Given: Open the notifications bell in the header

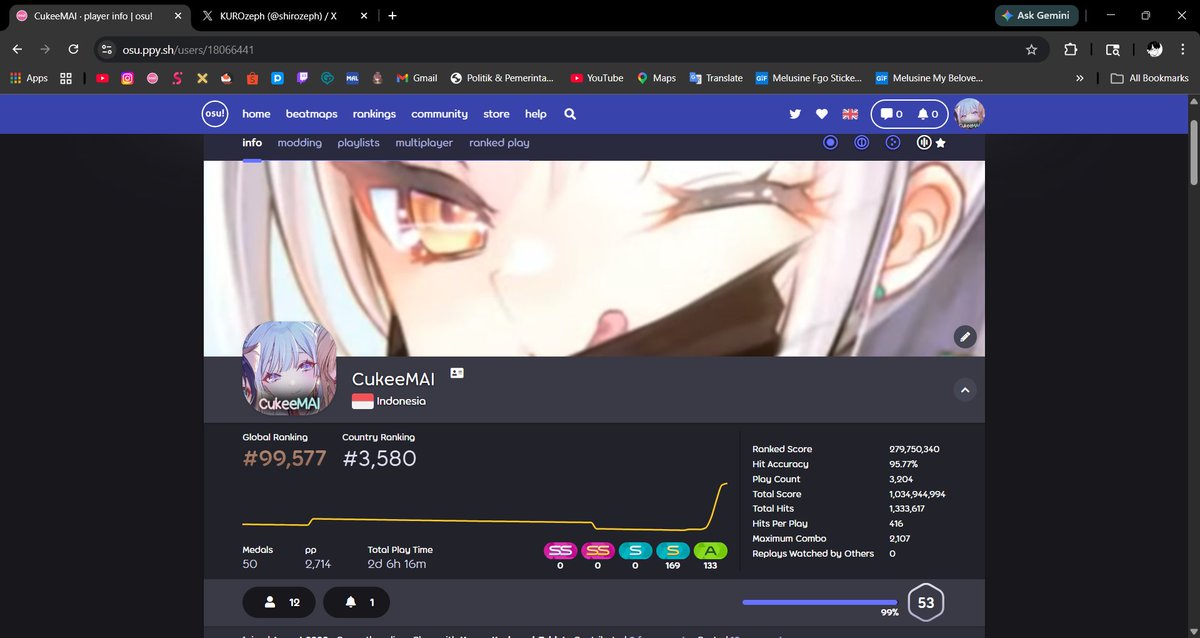Looking at the screenshot, I should (x=926, y=114).
